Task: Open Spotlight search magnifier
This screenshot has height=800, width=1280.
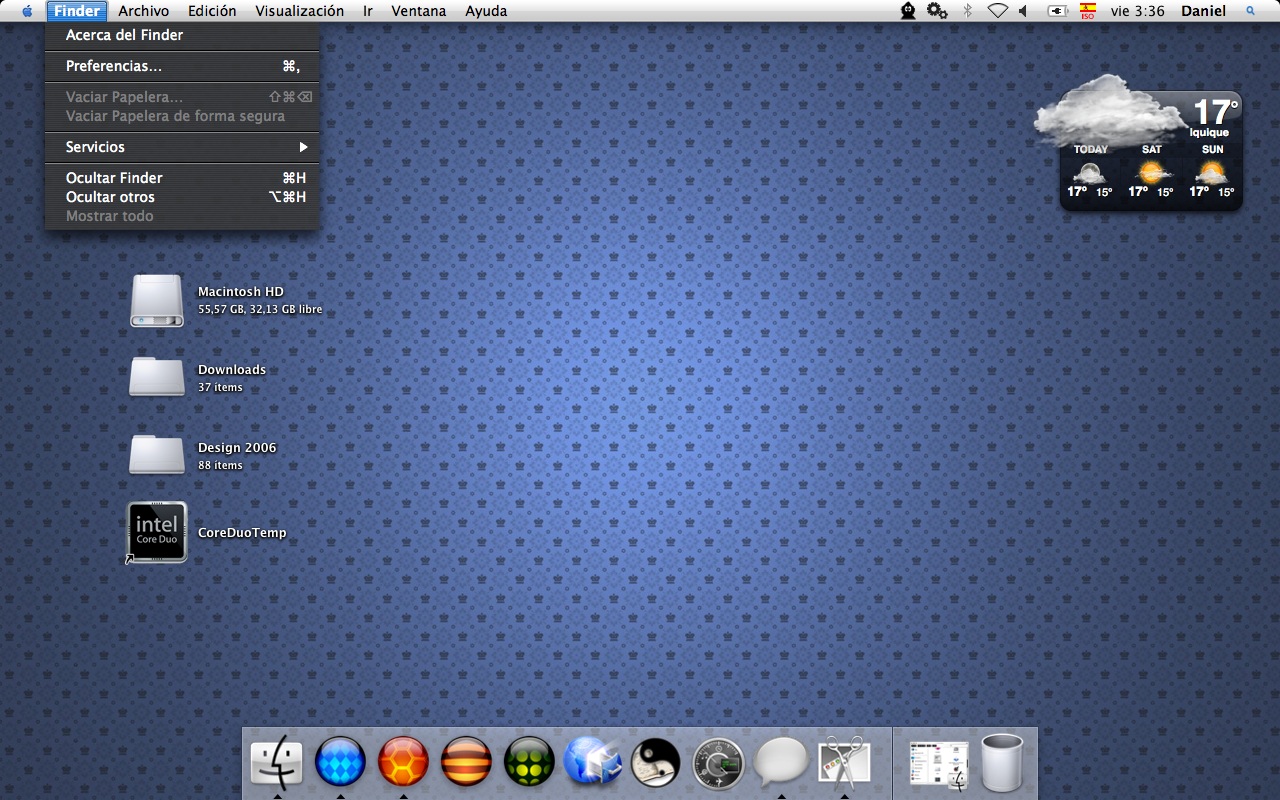Action: (1250, 11)
